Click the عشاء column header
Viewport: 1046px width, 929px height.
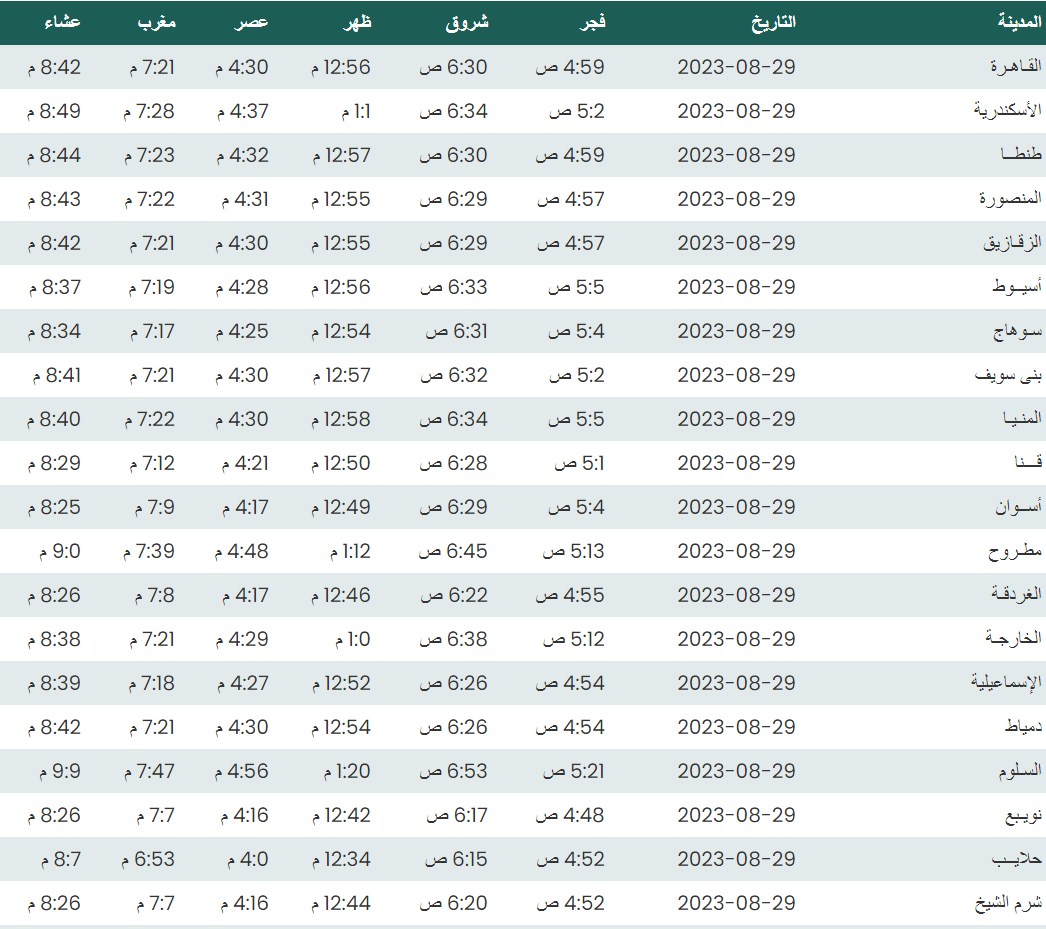pos(63,23)
